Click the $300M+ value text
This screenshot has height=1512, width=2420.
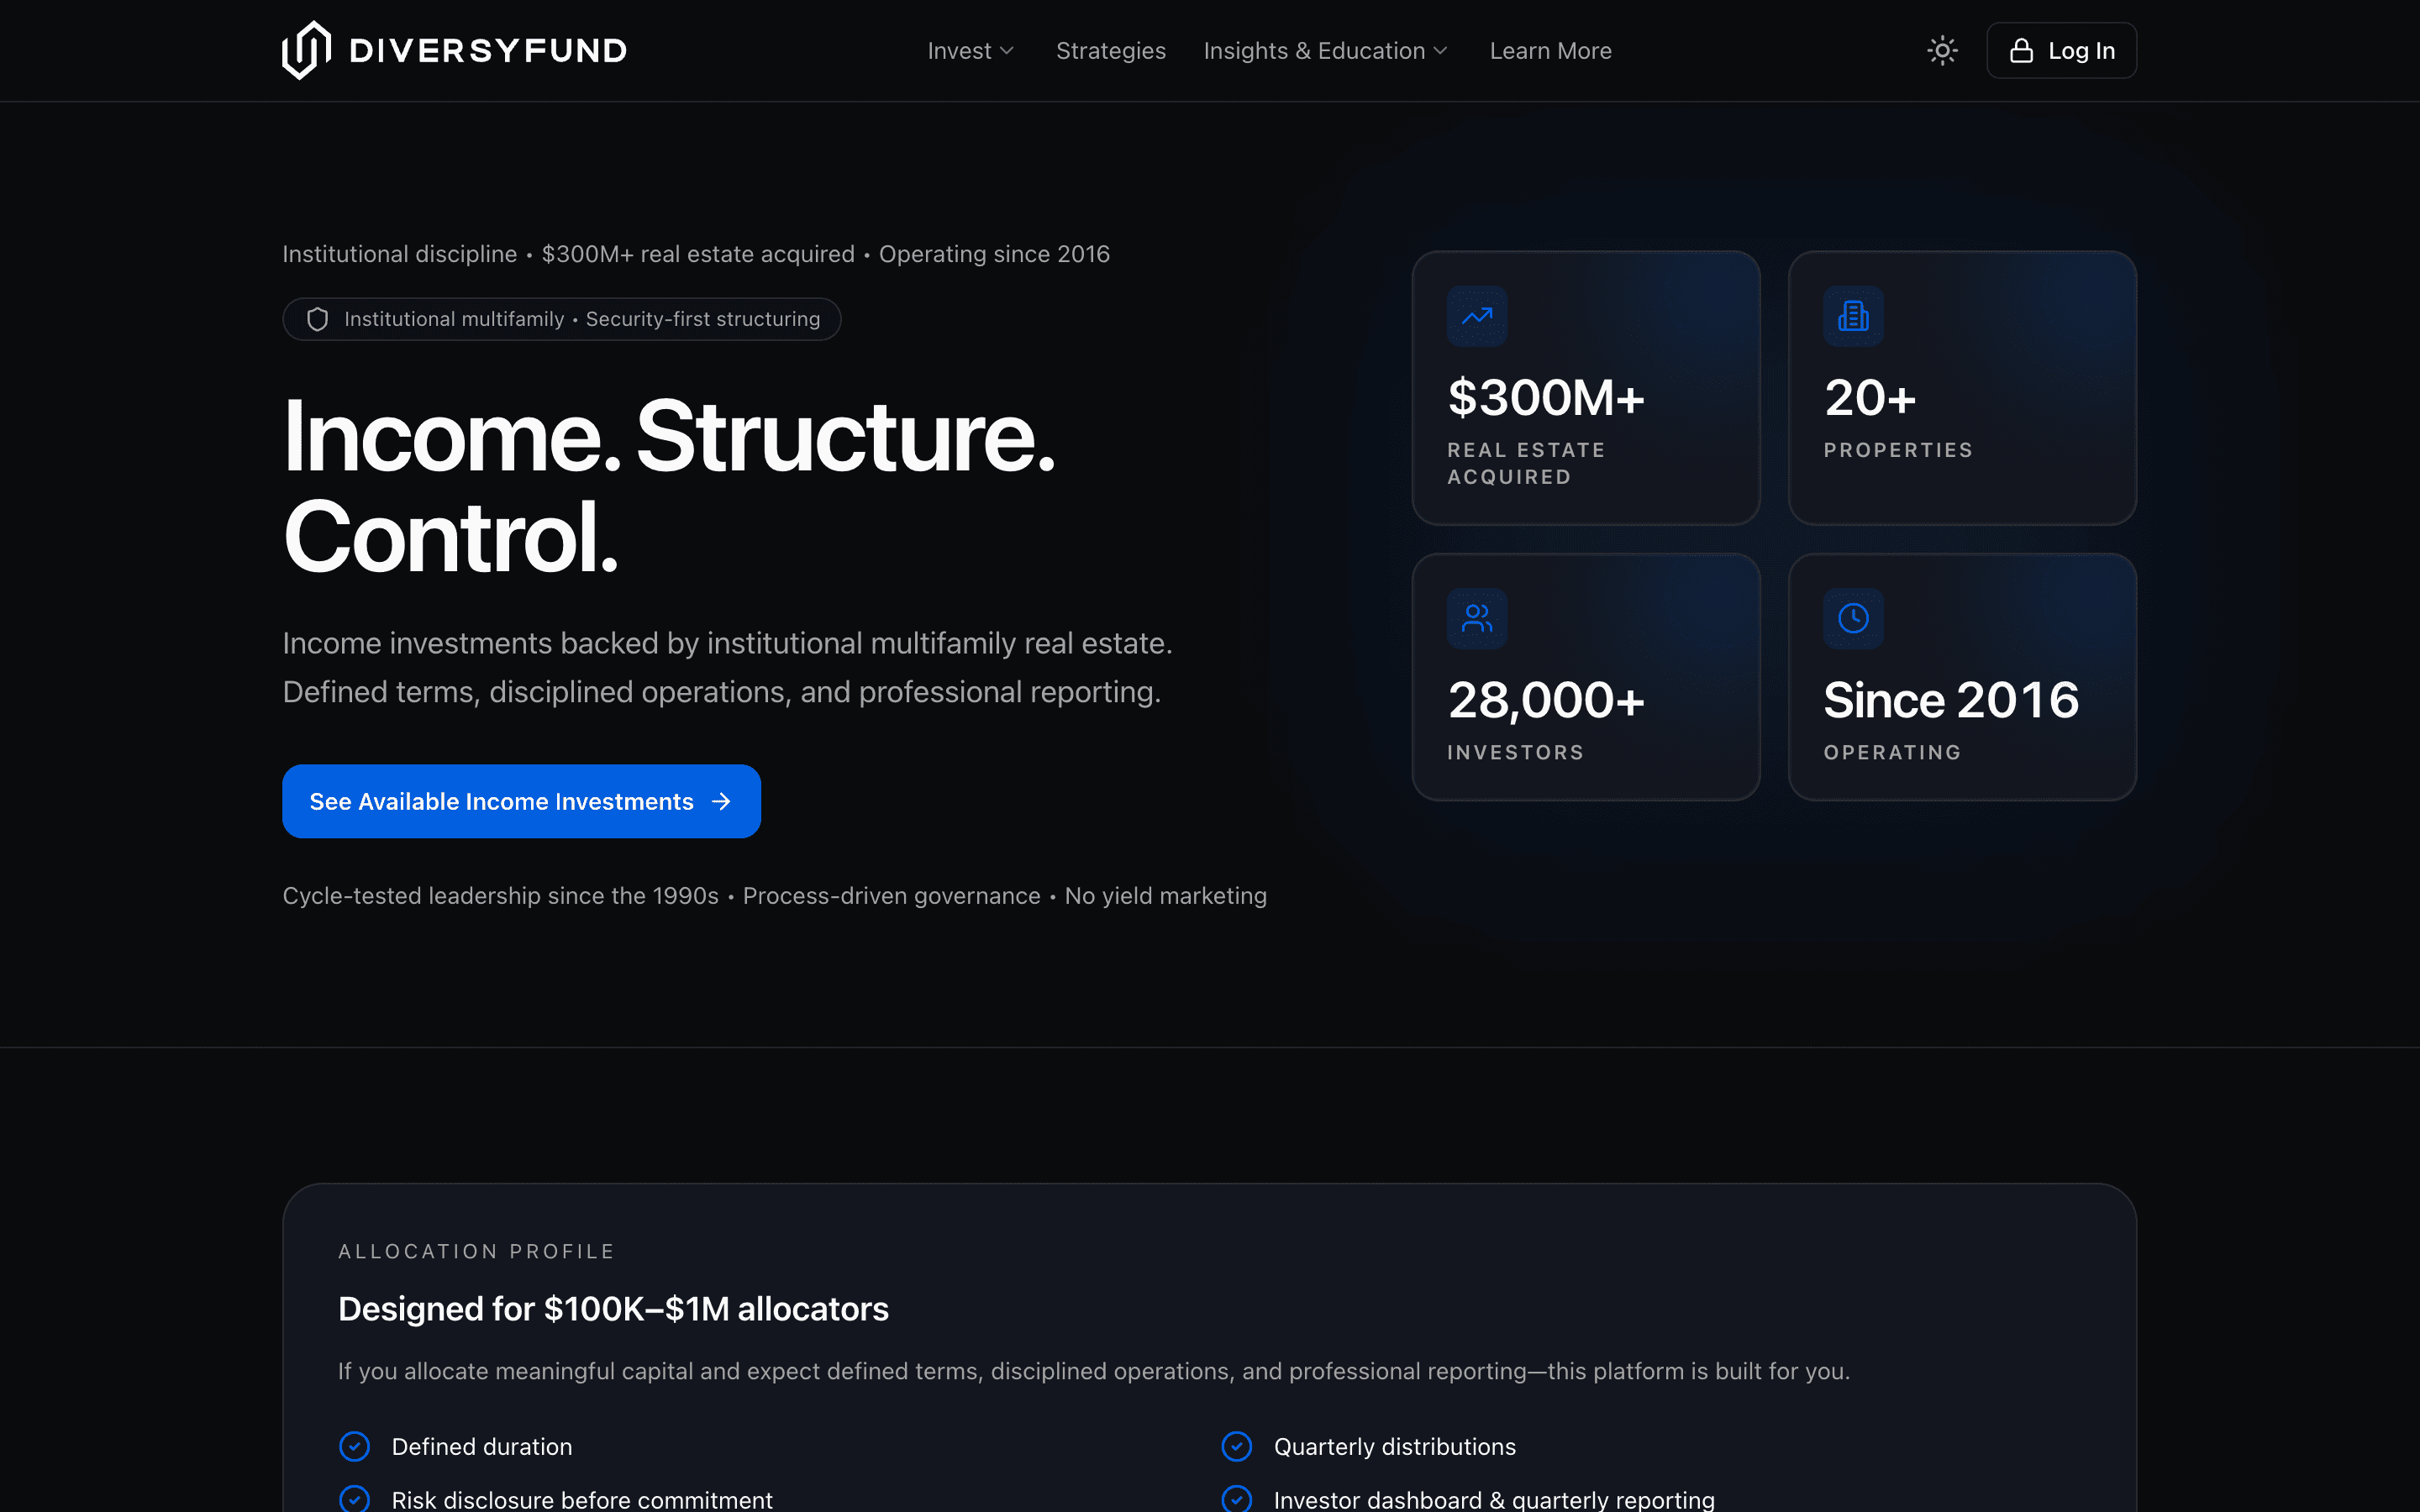(1546, 397)
